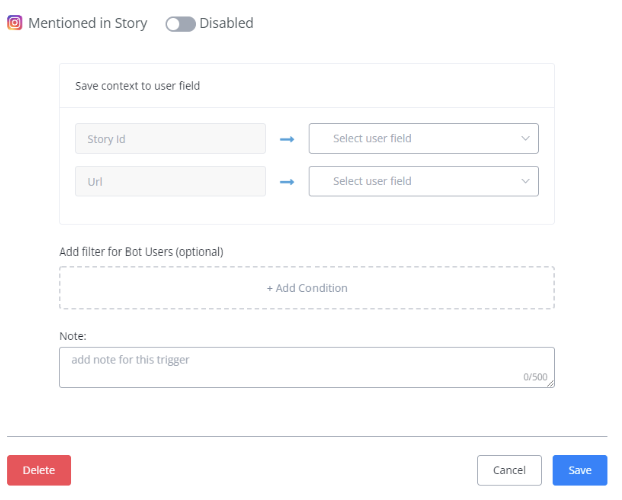This screenshot has width=622, height=500.
Task: Click the Url context field
Action: (x=170, y=181)
